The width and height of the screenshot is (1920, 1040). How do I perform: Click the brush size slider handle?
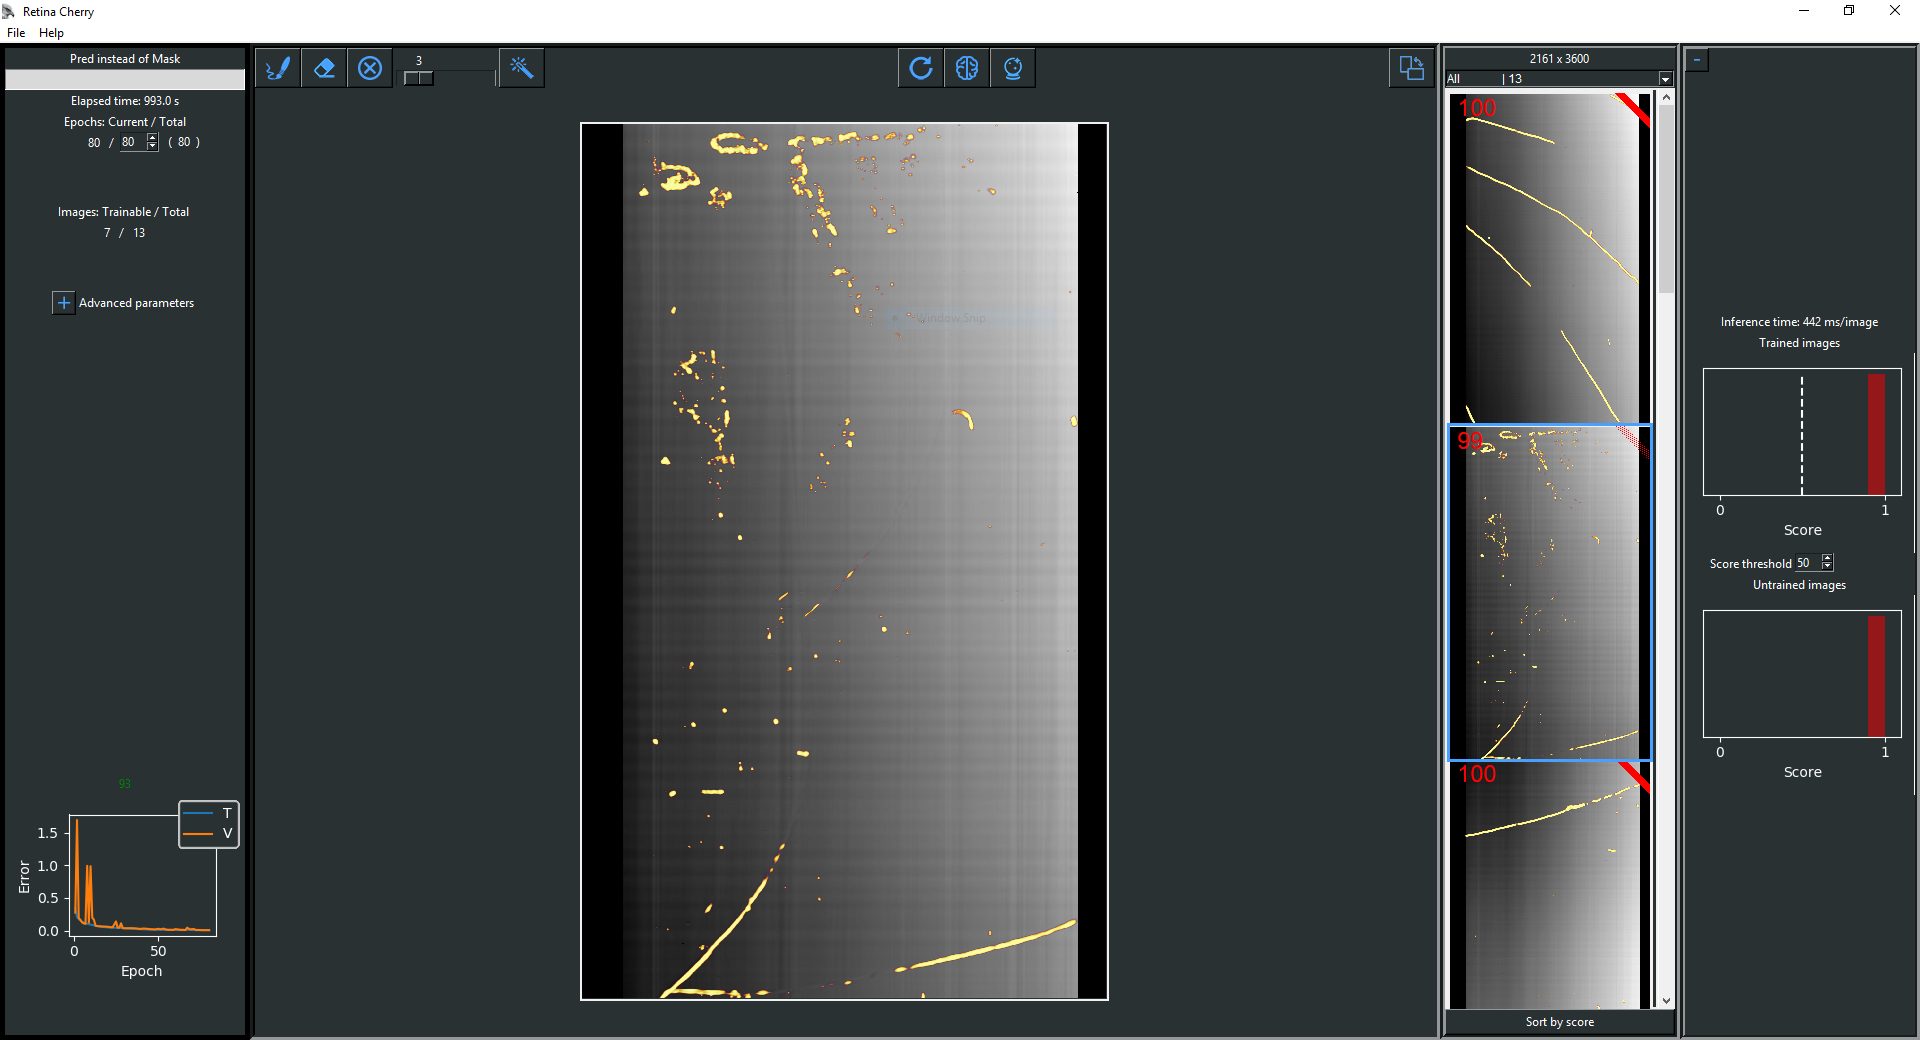coord(418,78)
